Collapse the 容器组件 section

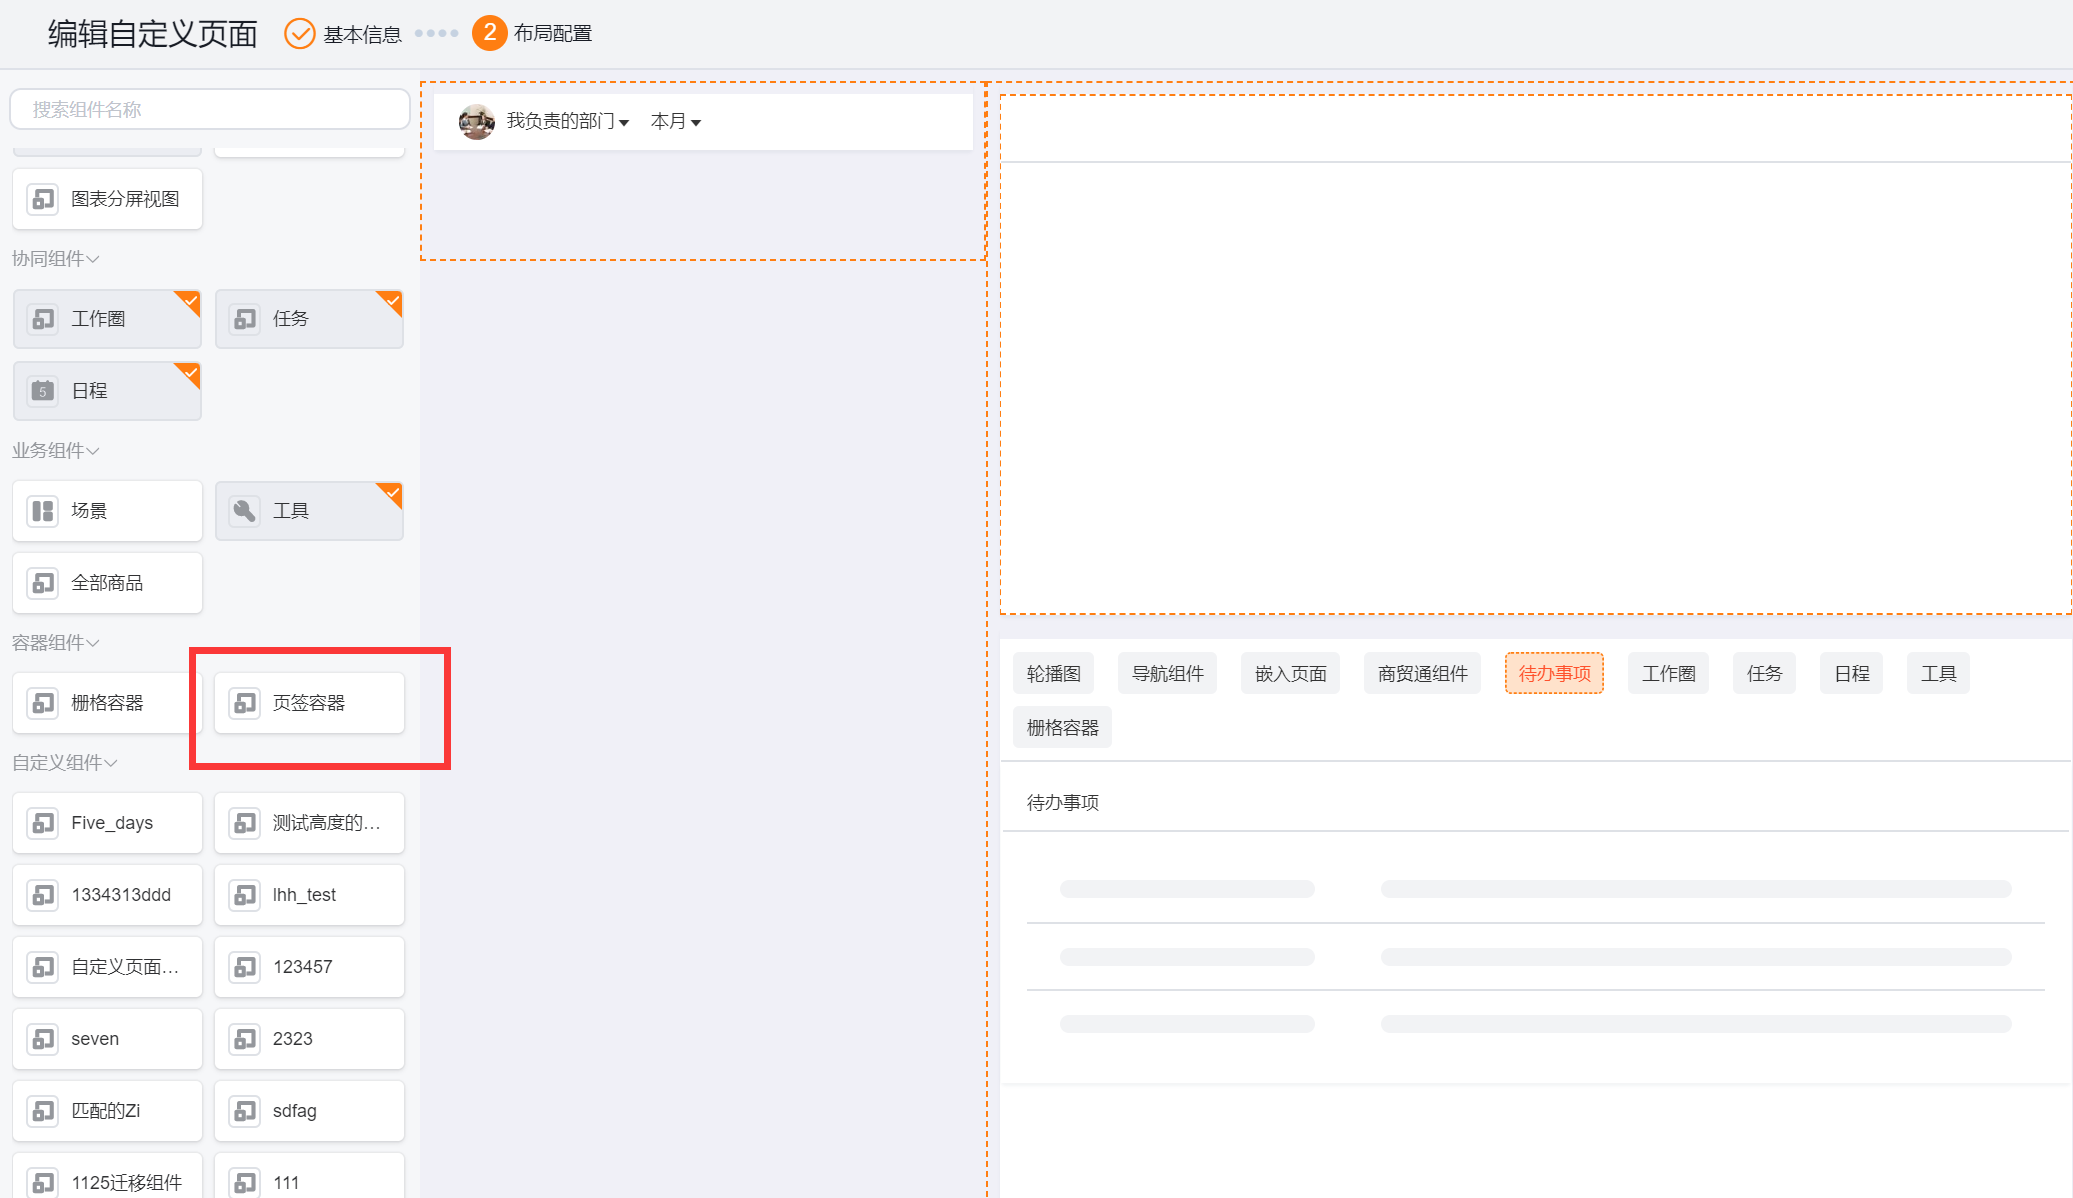coord(56,643)
